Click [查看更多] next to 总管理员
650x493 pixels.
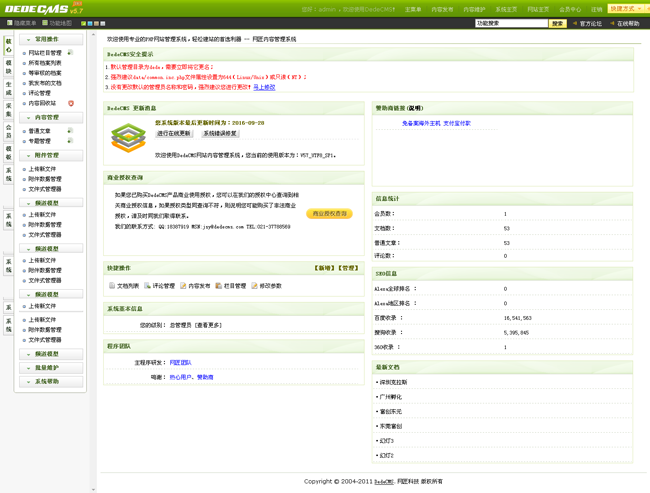coord(208,325)
